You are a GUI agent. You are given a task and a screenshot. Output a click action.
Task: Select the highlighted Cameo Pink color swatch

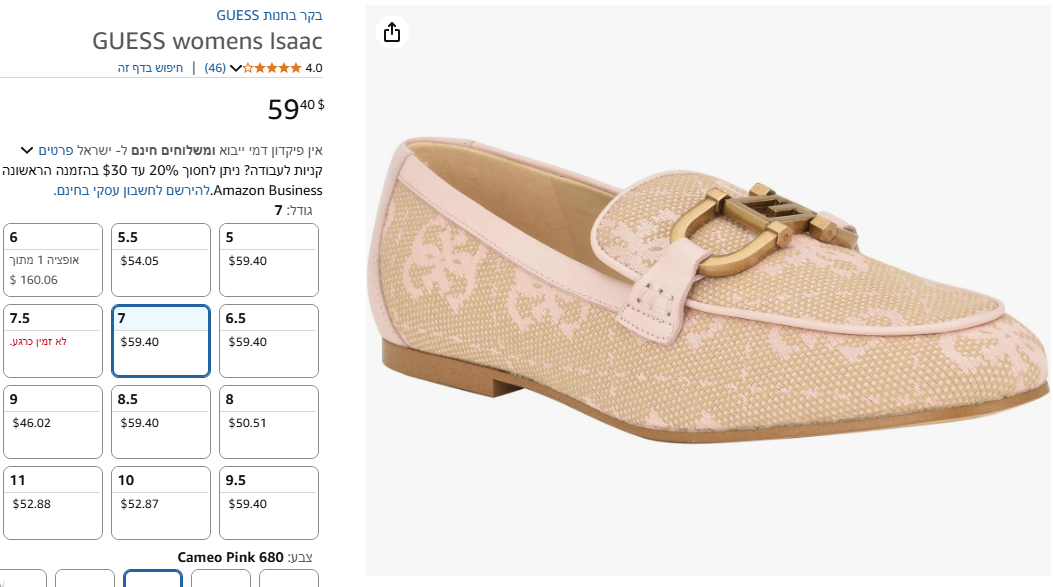pos(153,579)
